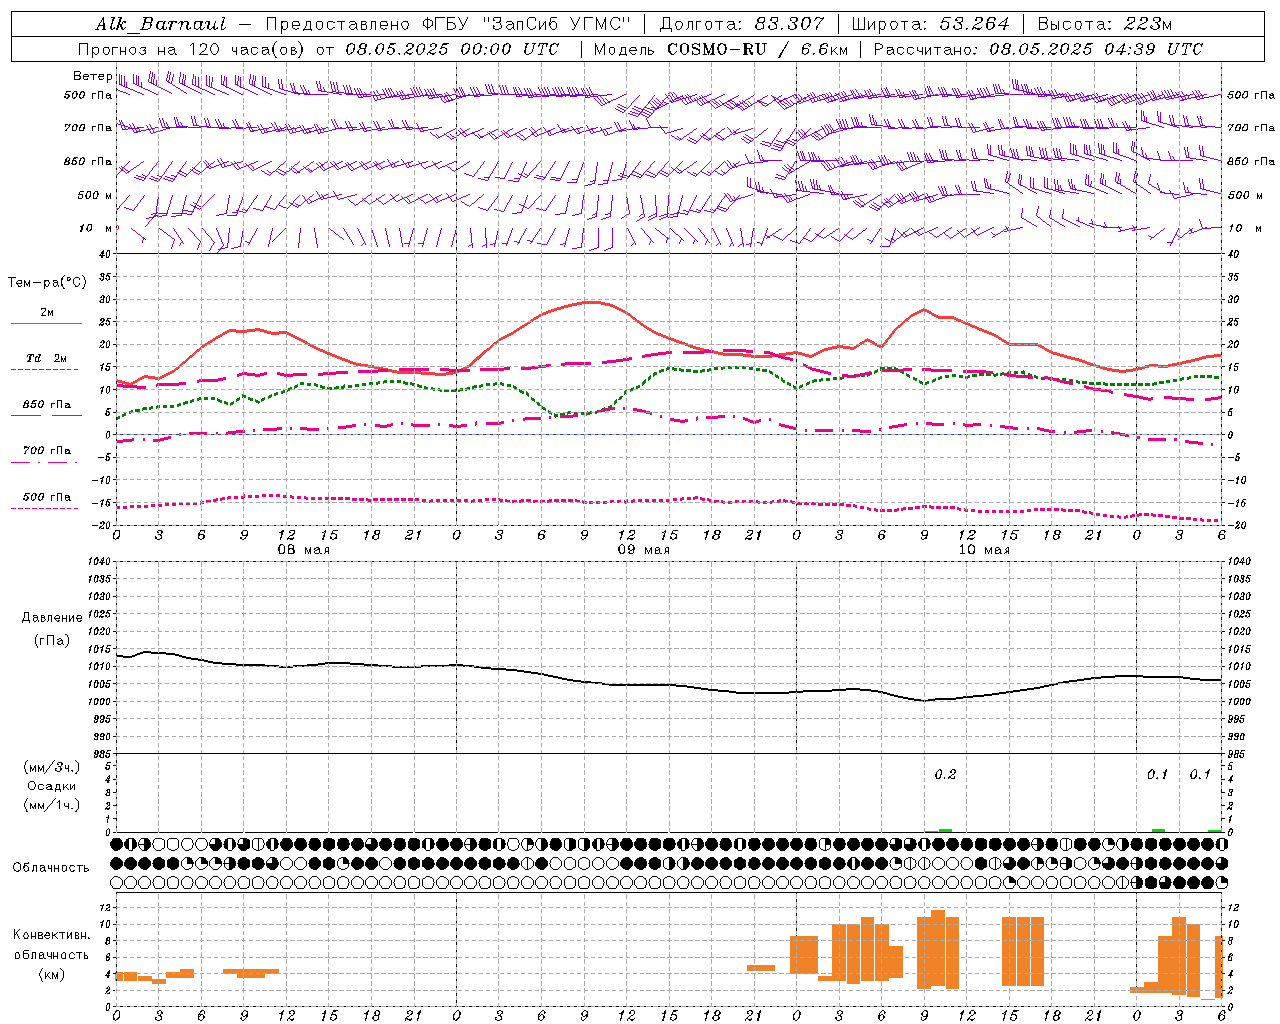Click the Осадки precipitation label
Image resolution: width=1280 pixels, height=1024 pixels.
pyautogui.click(x=51, y=786)
